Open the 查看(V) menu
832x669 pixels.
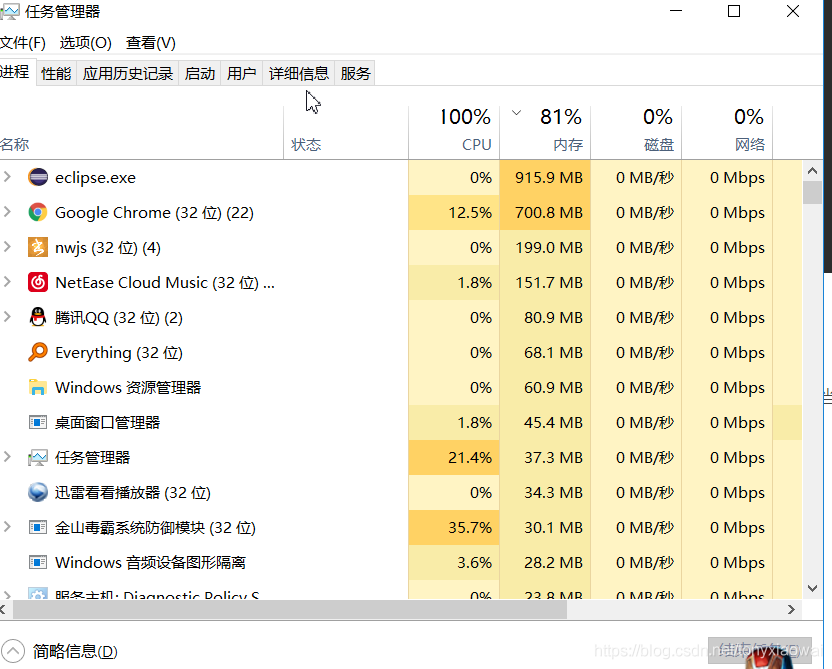click(x=151, y=42)
